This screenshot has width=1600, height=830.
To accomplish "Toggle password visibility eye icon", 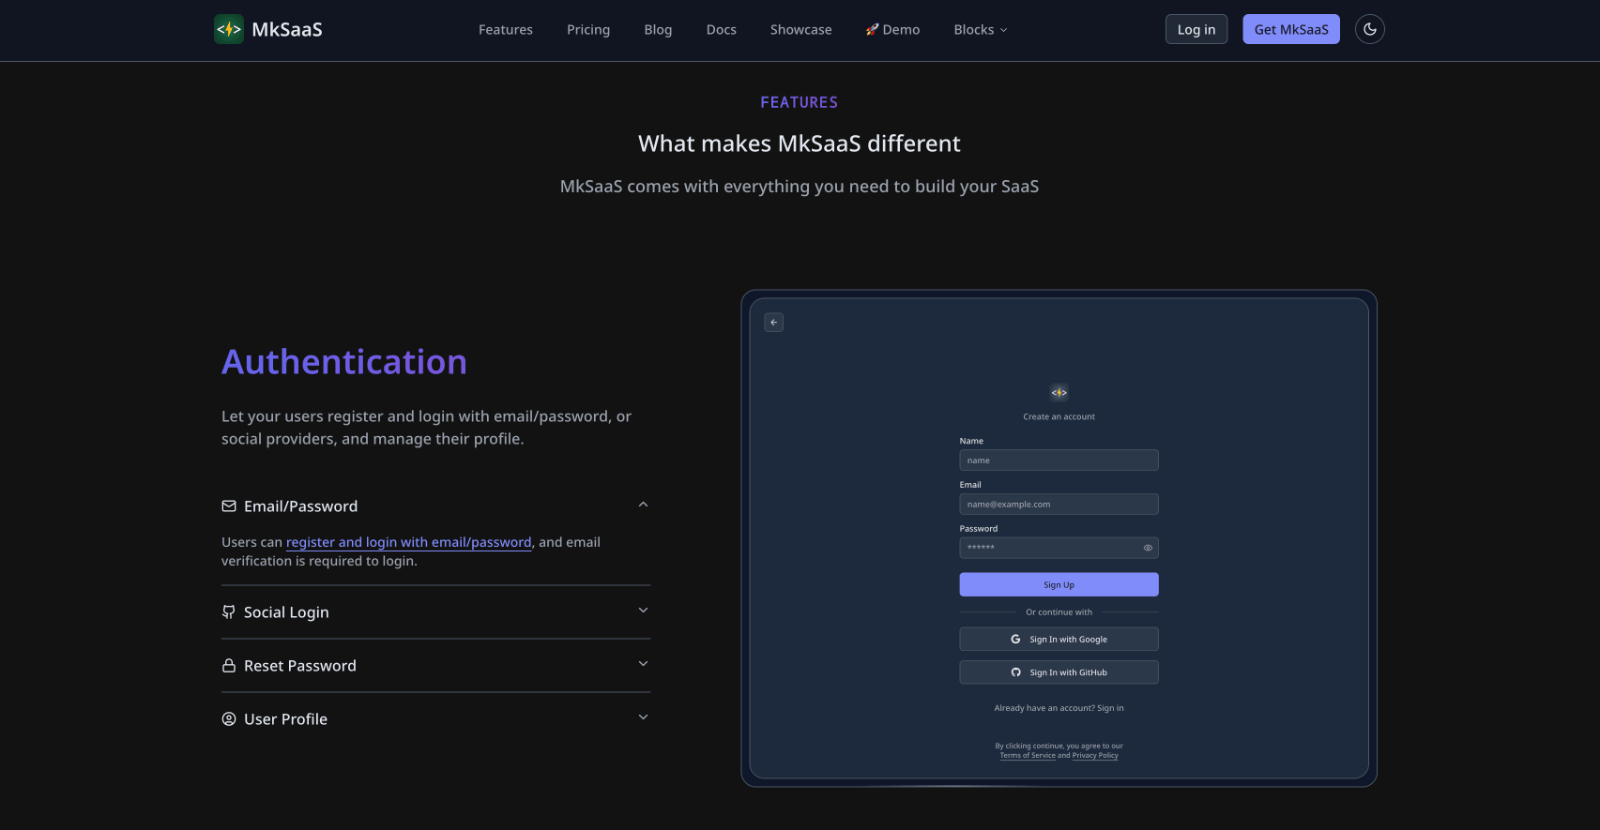I will coord(1148,548).
